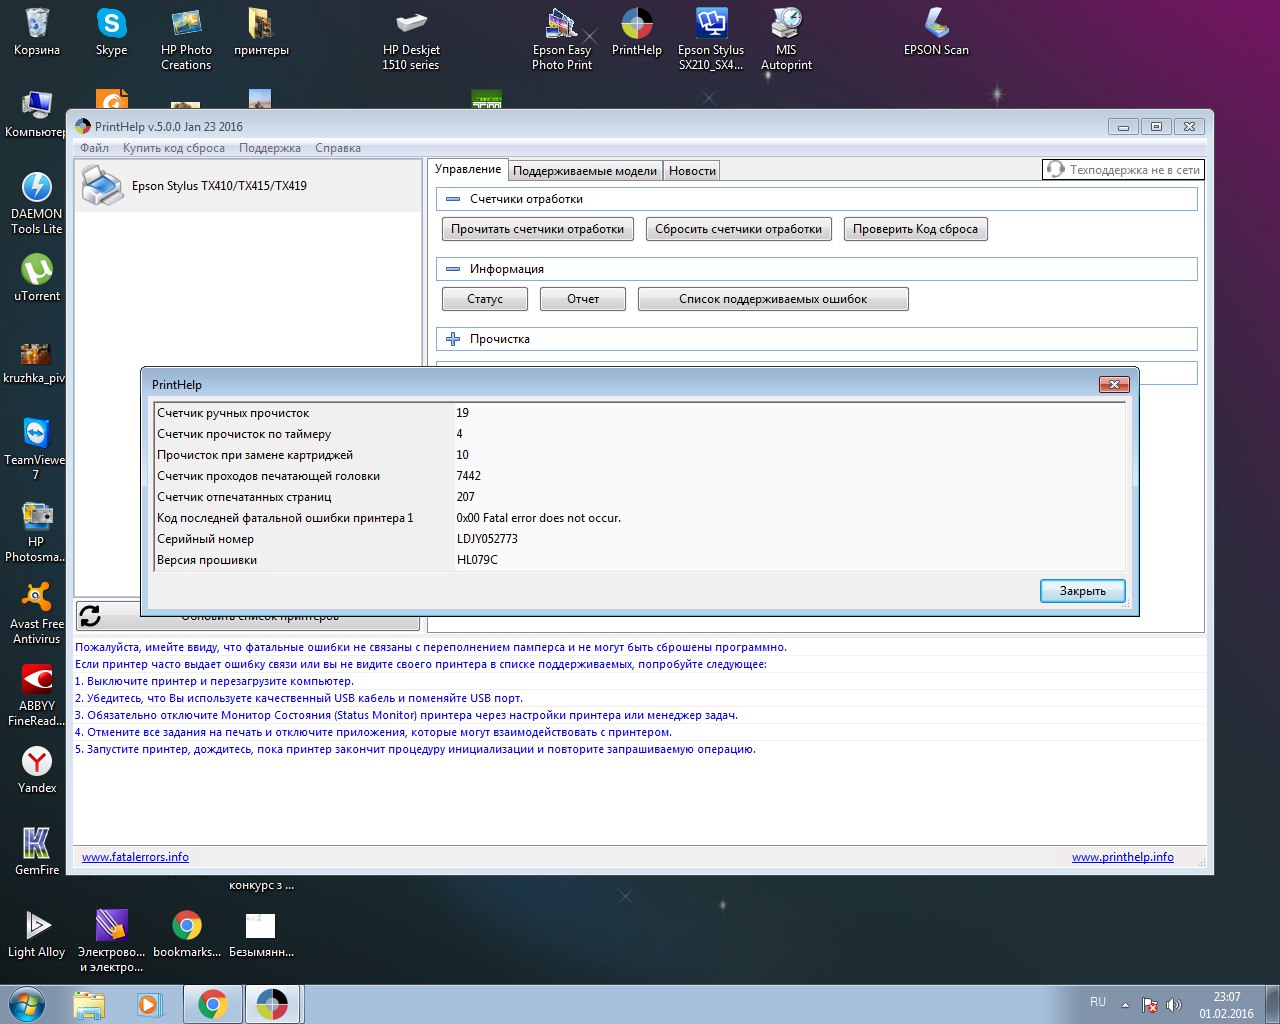Open the Купить код сброса menu
1280x1024 pixels.
point(174,148)
